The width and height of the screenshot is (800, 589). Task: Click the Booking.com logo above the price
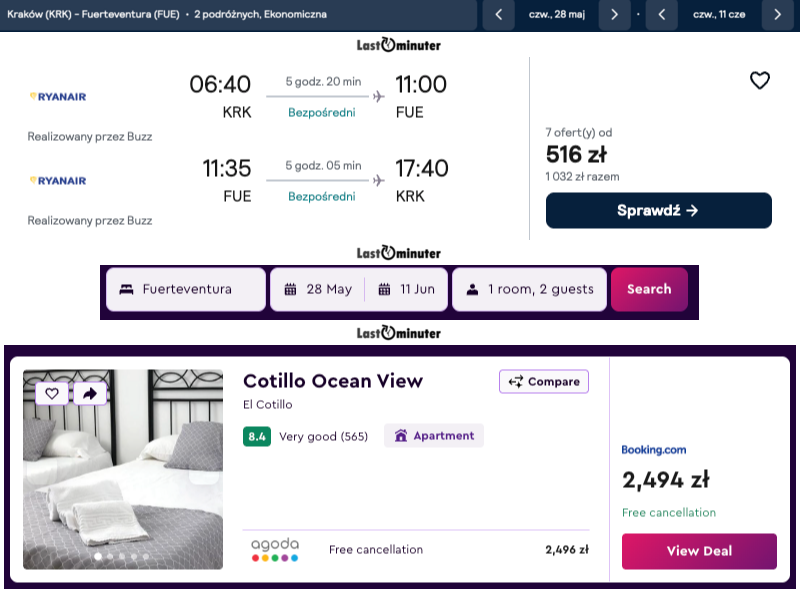tap(653, 450)
